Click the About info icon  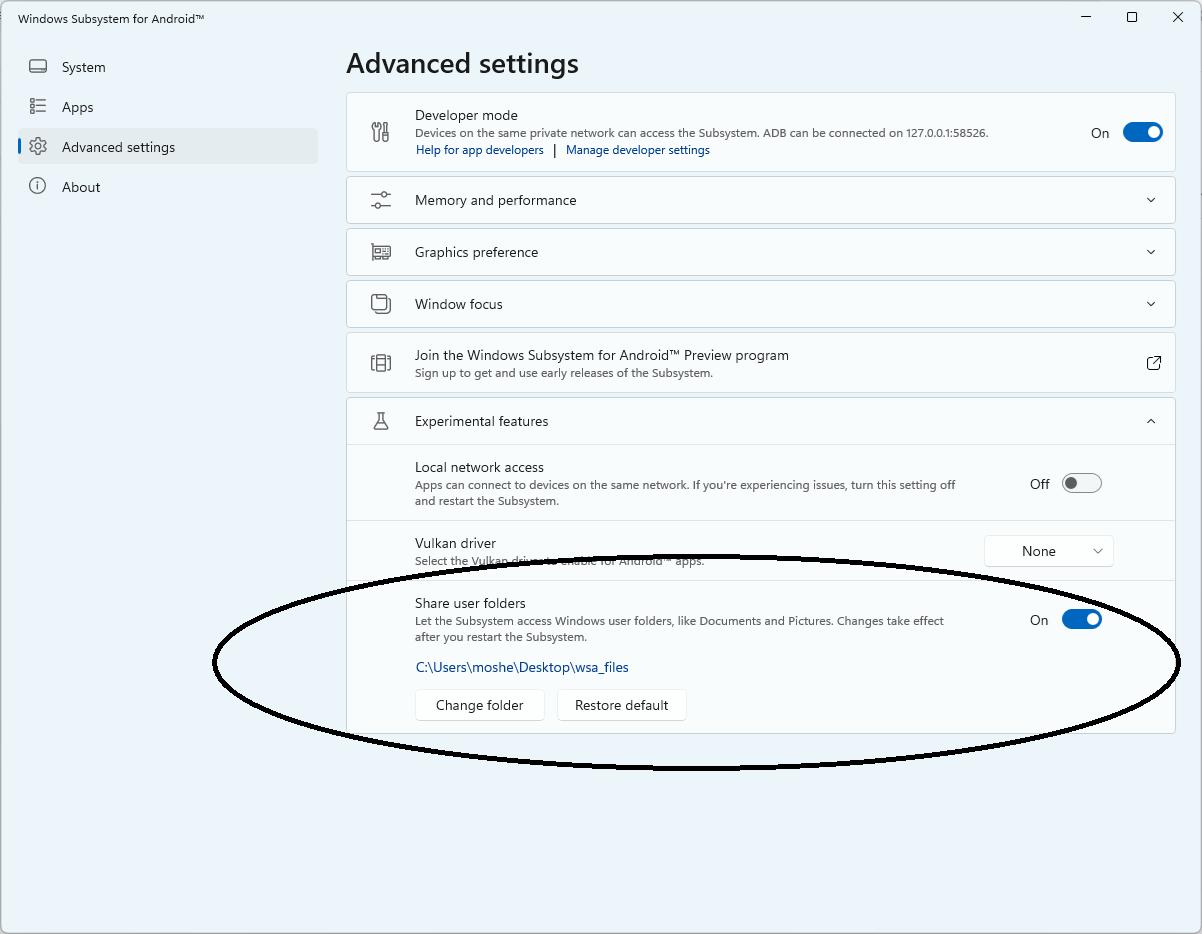click(38, 186)
